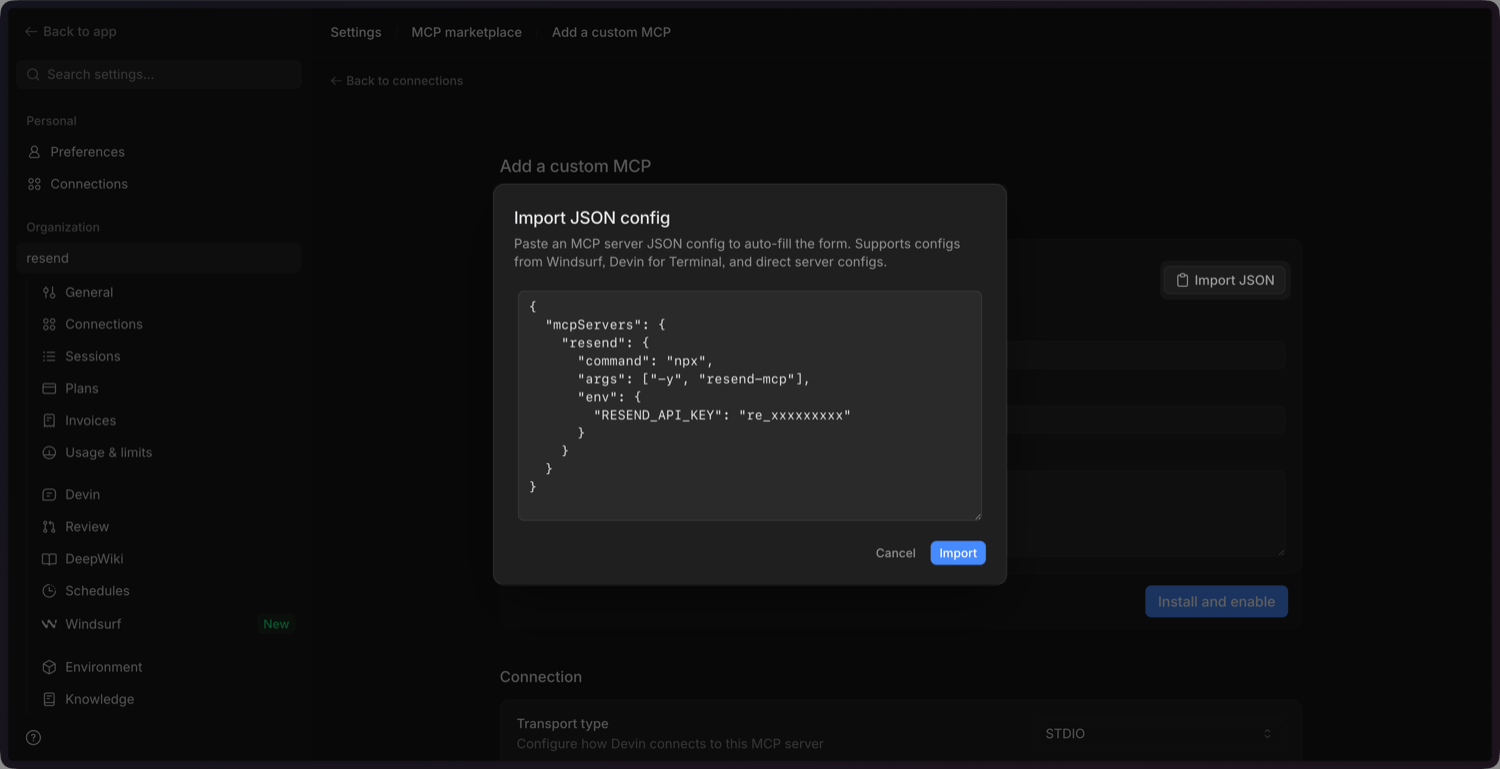
Task: Click Install and enable button
Action: click(1216, 601)
